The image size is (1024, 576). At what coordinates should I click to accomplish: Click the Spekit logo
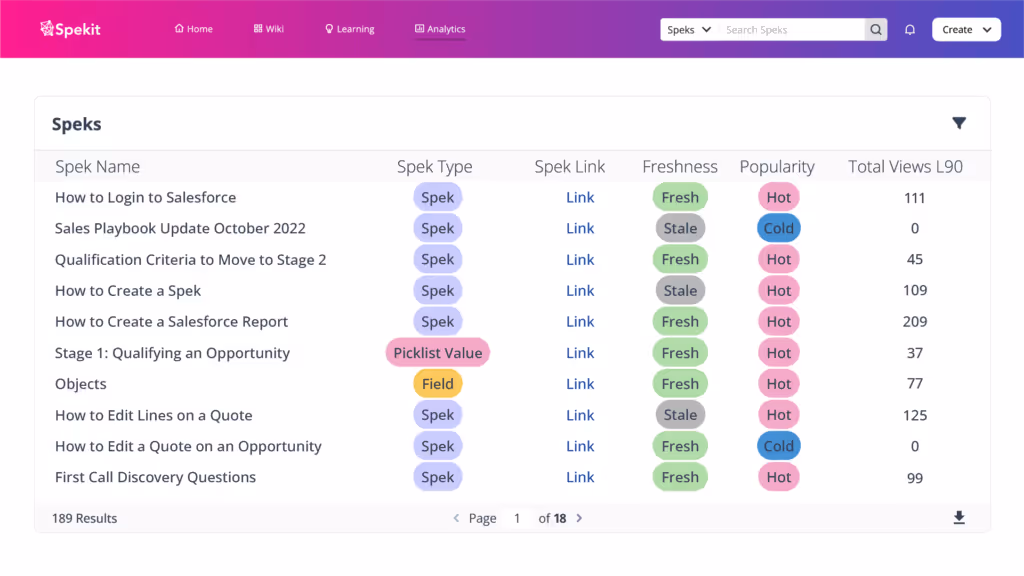[70, 29]
